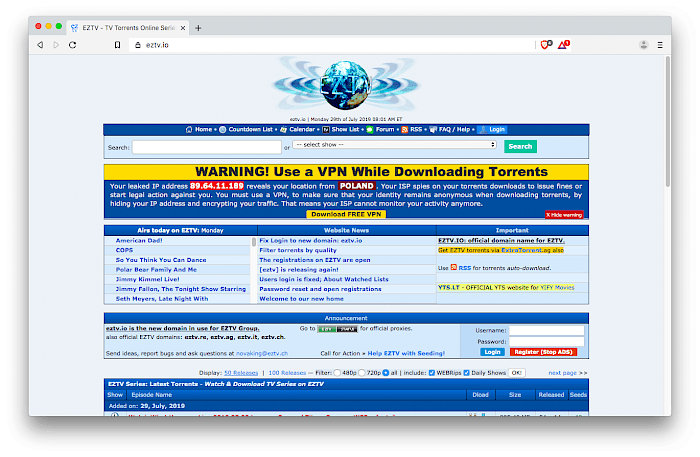Open the Show List menu item
The width and height of the screenshot is (700, 457).
pyautogui.click(x=345, y=129)
